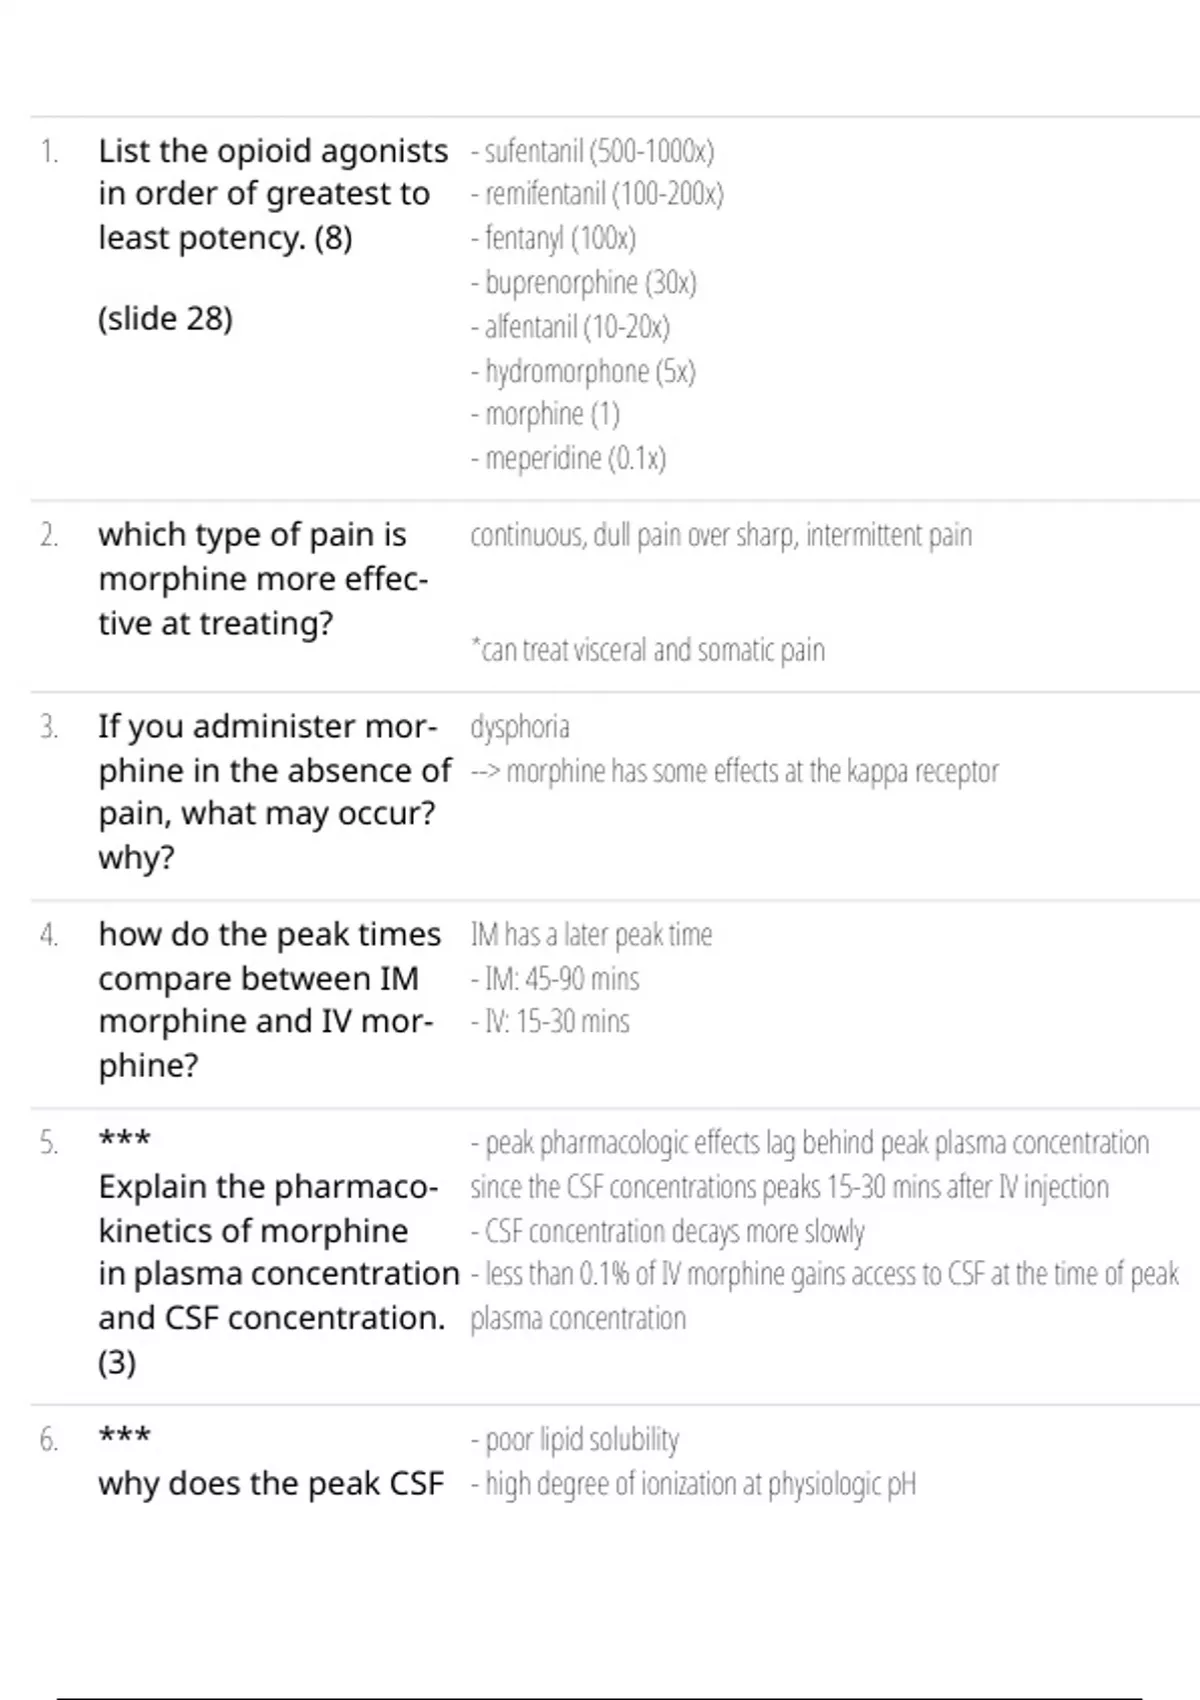Click the '(slide 28)' reference text
This screenshot has height=1700, width=1200.
pos(165,318)
